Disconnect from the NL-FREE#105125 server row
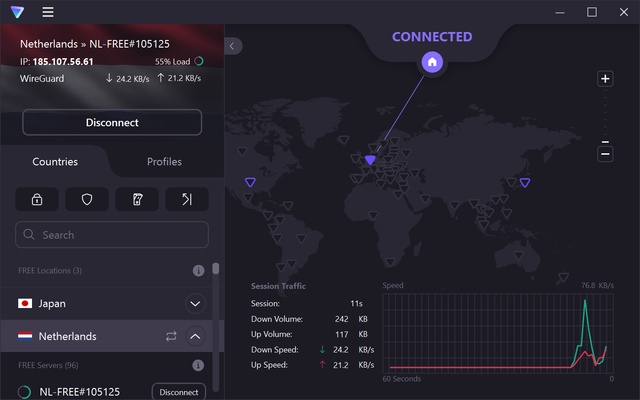 (179, 392)
